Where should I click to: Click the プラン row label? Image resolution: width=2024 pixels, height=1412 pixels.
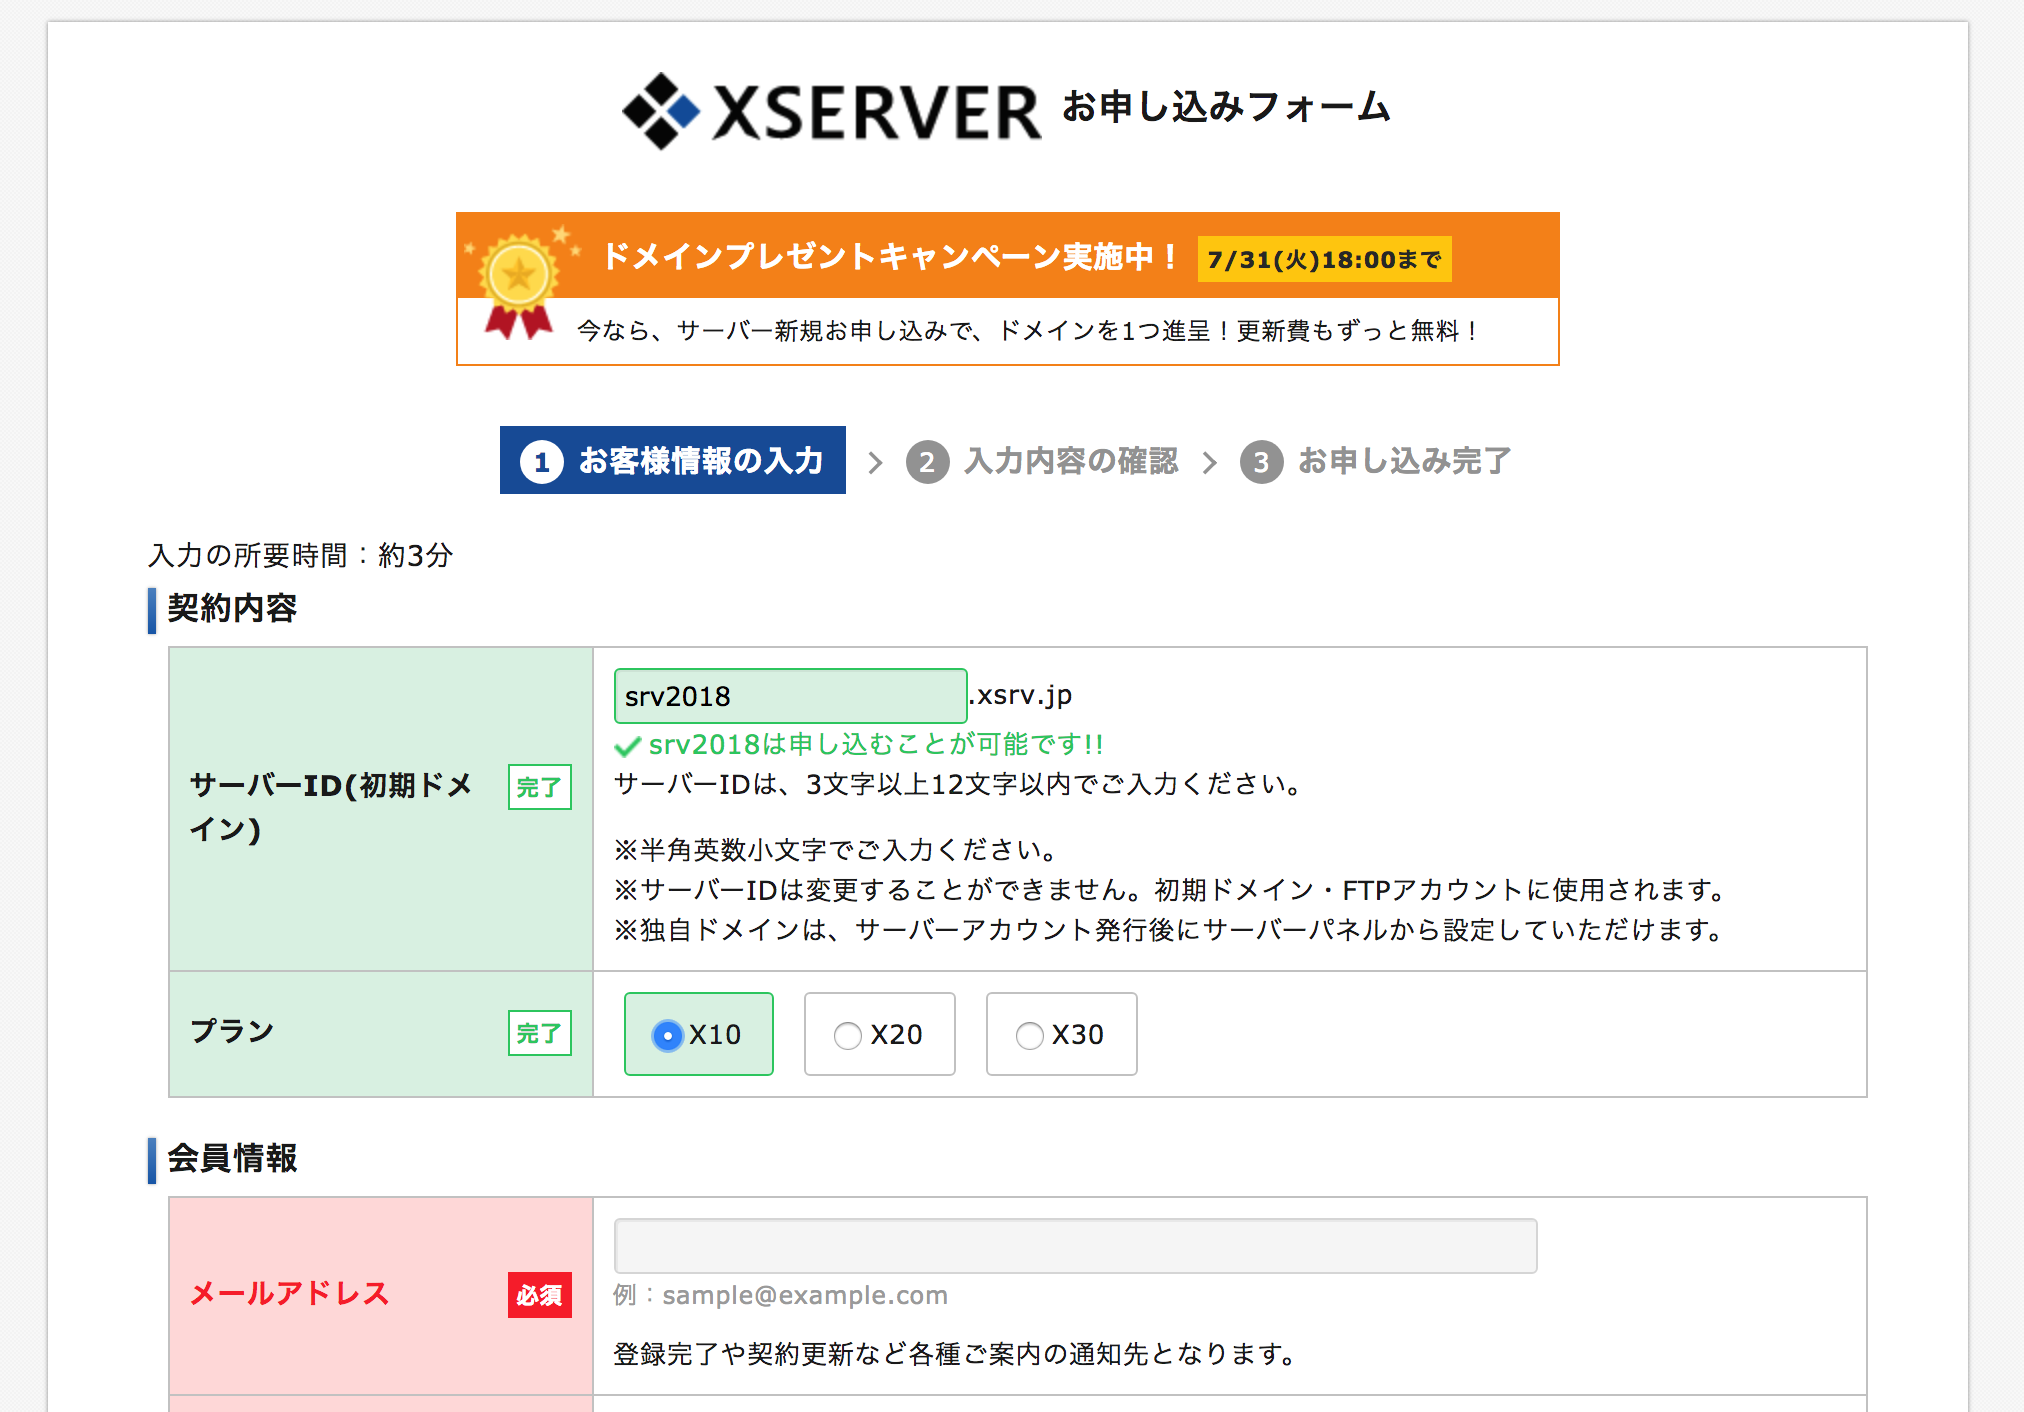(232, 1031)
